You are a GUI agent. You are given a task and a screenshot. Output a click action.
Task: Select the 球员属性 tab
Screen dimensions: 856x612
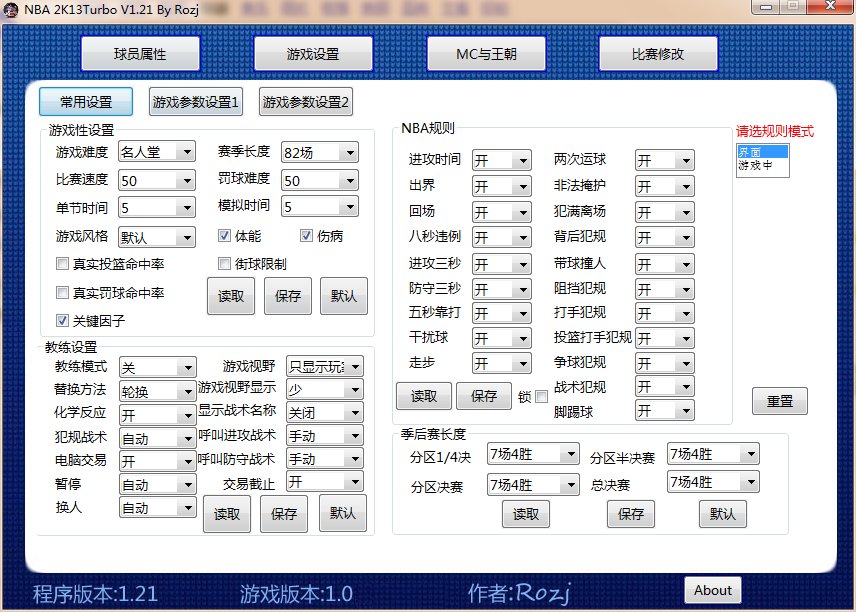click(x=140, y=54)
